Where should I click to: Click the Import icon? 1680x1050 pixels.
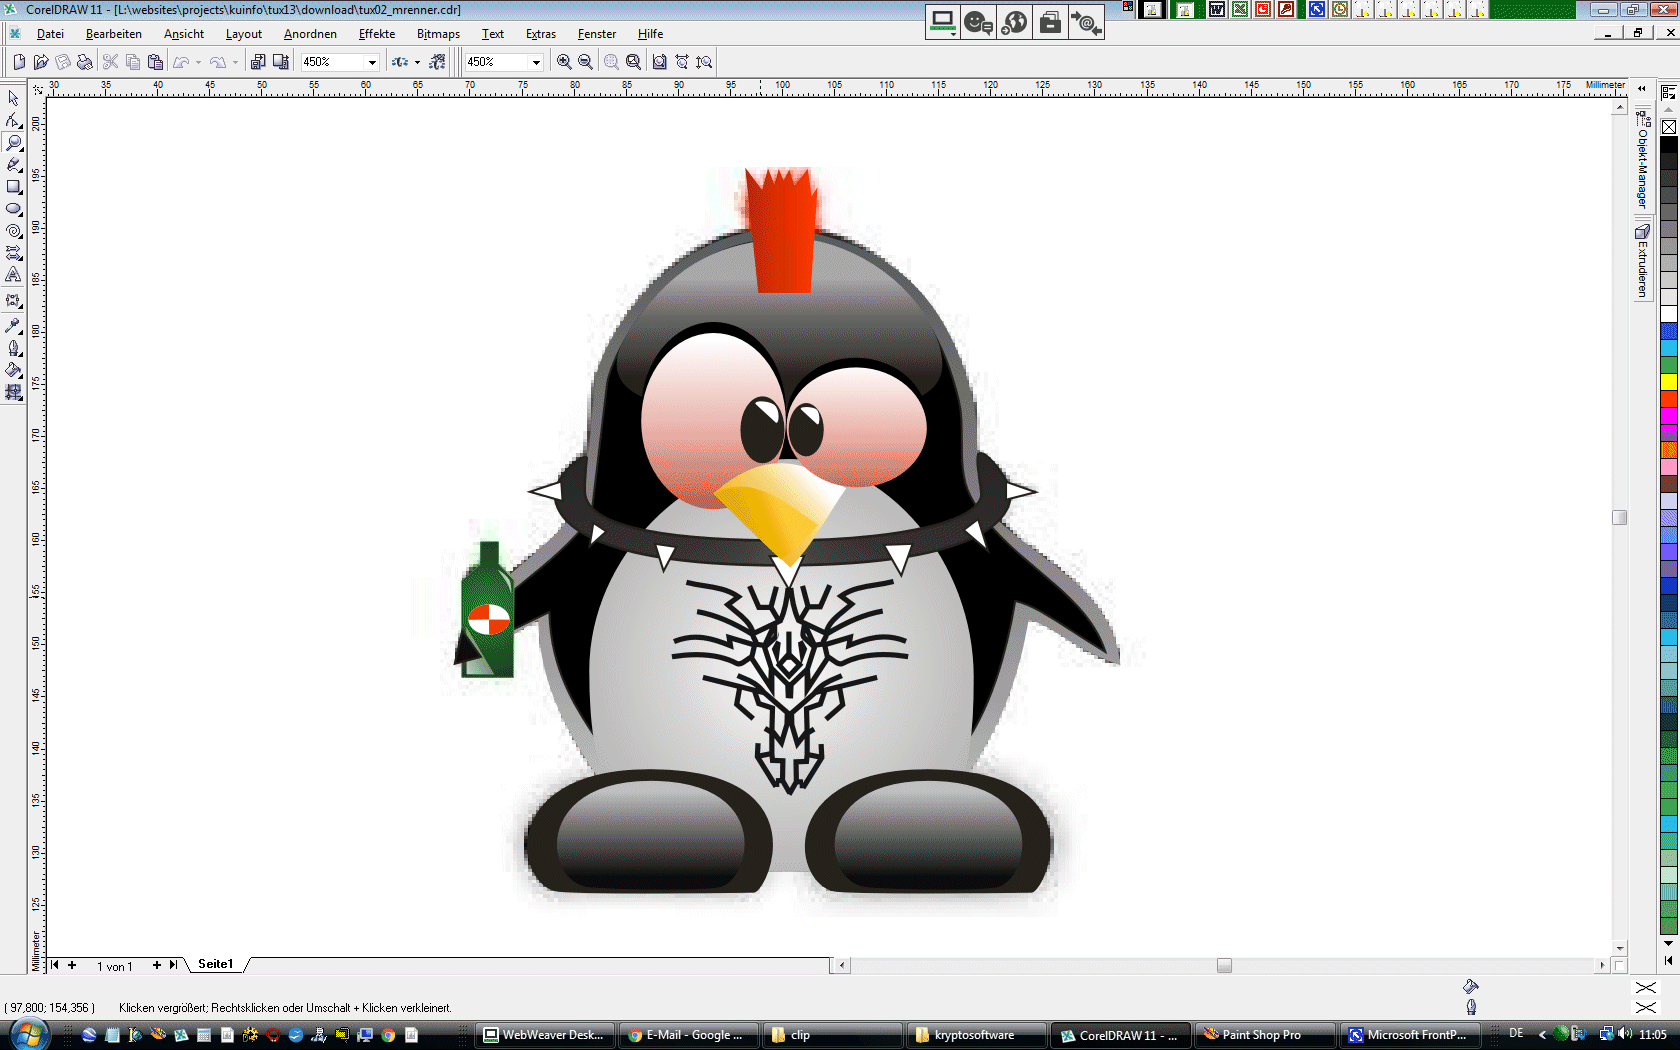[x=258, y=62]
